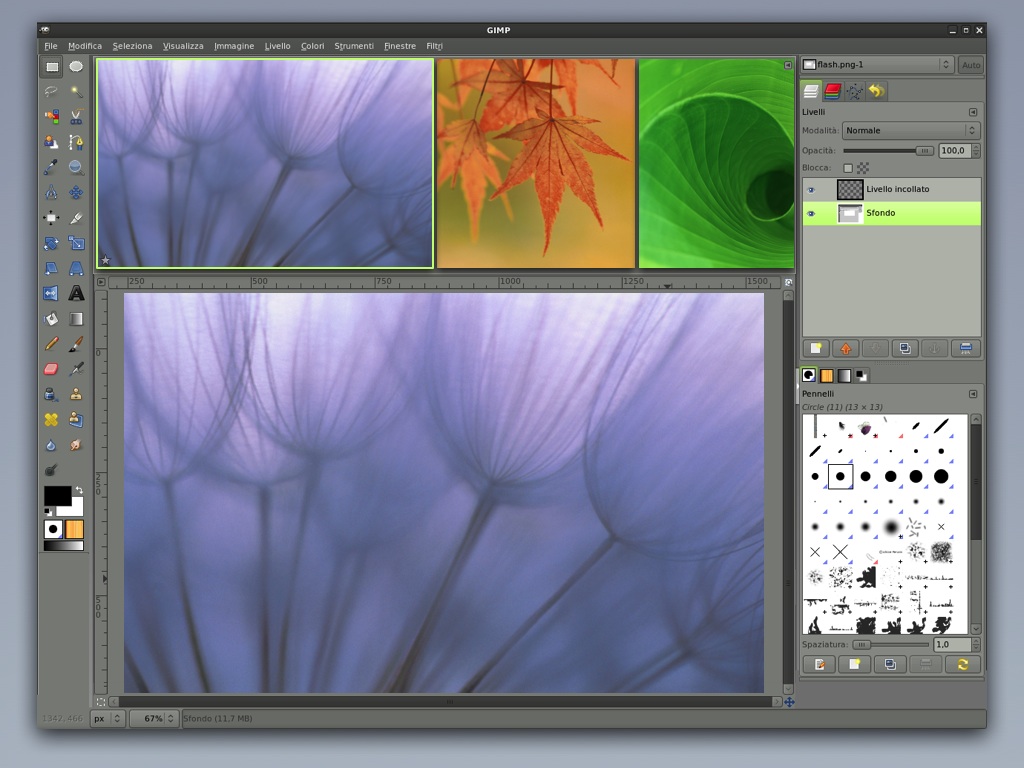
Task: Click the Auto button above the Livelli panel
Action: [x=969, y=64]
